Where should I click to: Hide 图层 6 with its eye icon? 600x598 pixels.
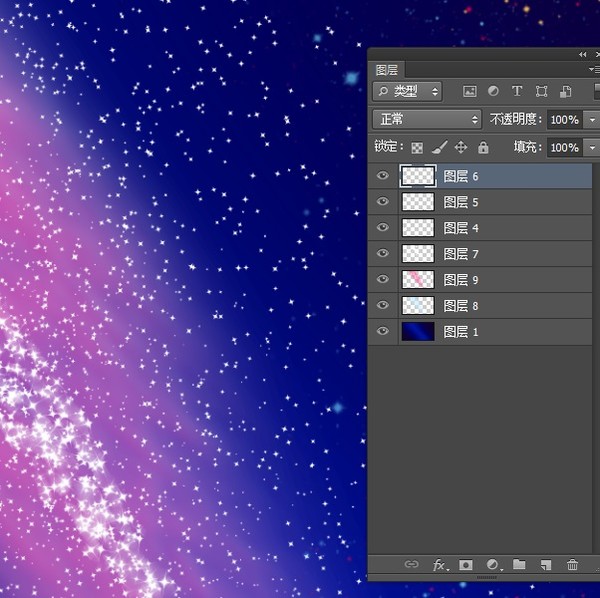coord(382,175)
